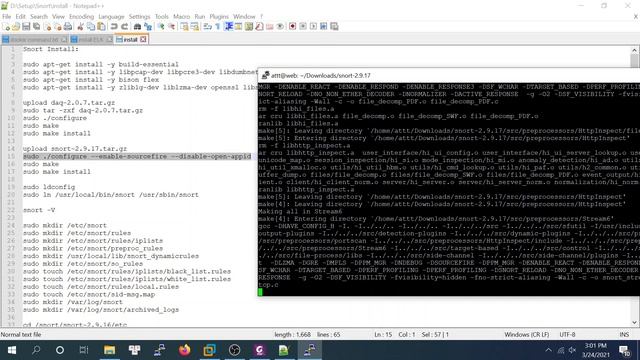Click the Redo toolbar icon
This screenshot has height=360, width=640.
124,27
